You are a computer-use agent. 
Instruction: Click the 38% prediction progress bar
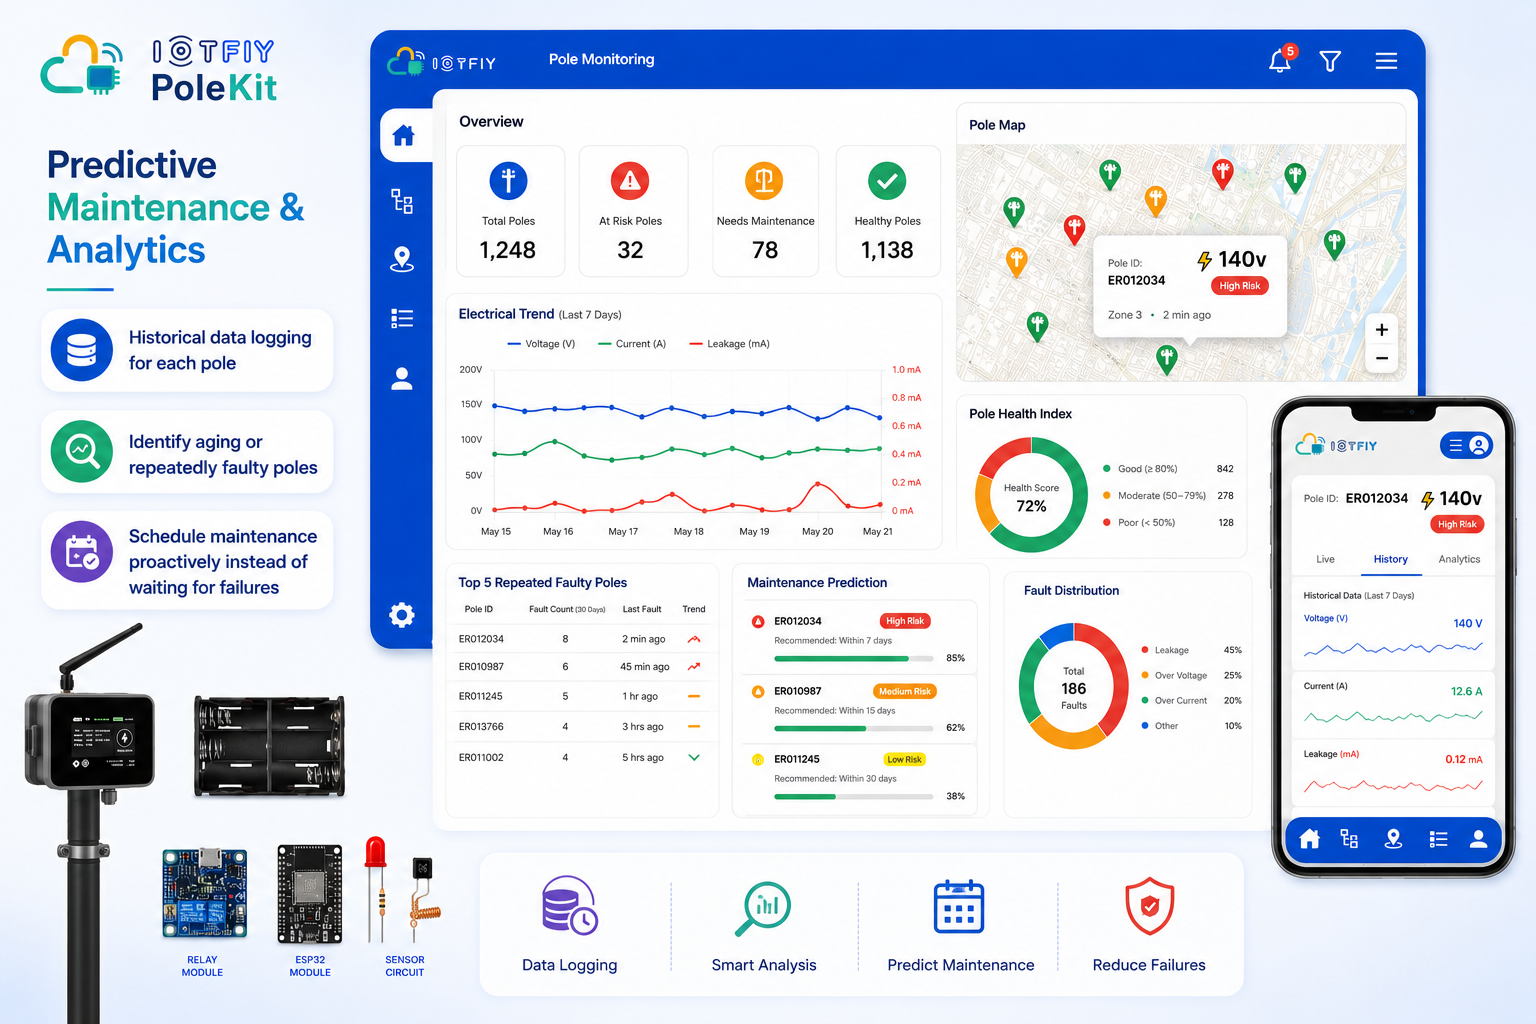point(854,797)
